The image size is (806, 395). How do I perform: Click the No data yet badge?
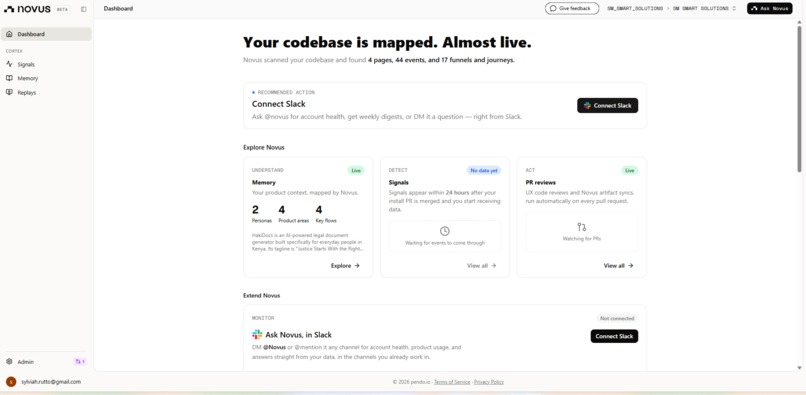click(484, 170)
